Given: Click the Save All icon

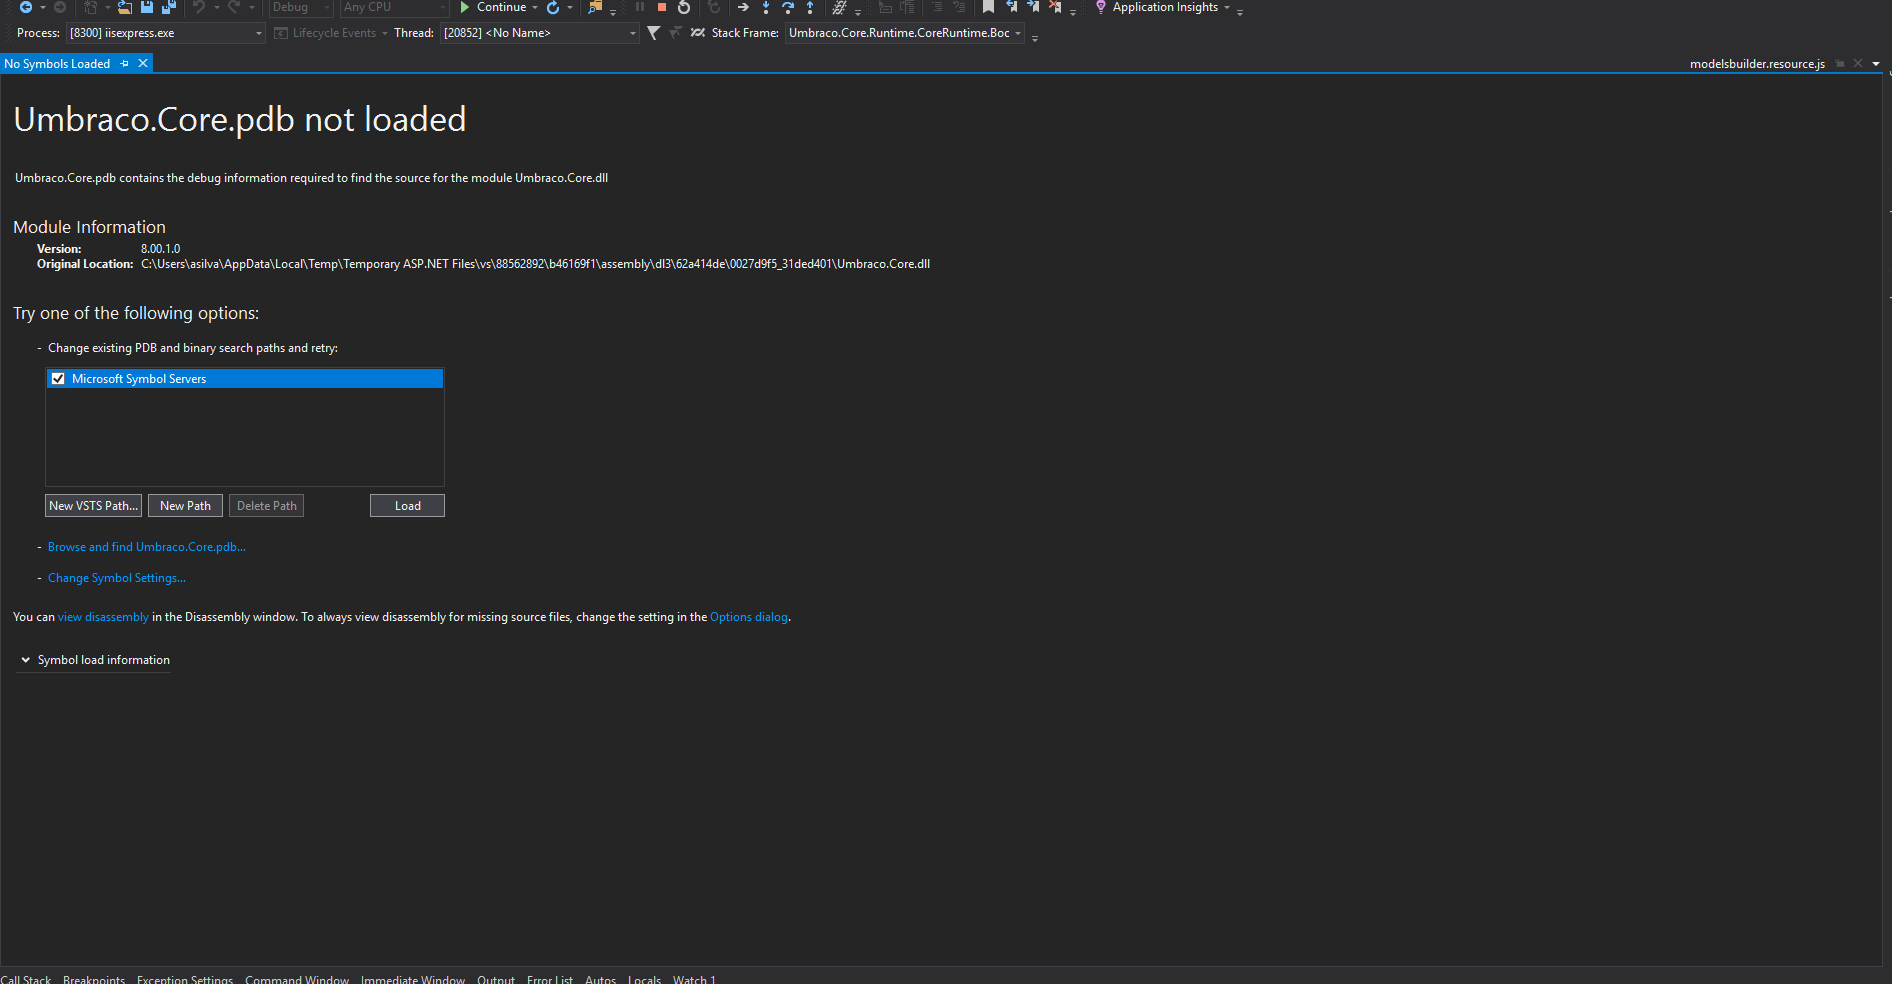Looking at the screenshot, I should pos(169,7).
